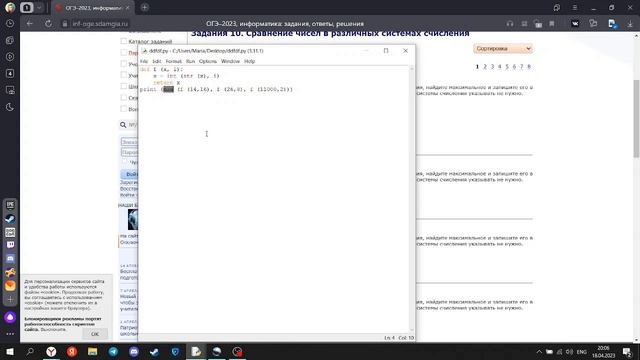
Task: Open the browser hamburger menu
Action: tap(575, 7)
